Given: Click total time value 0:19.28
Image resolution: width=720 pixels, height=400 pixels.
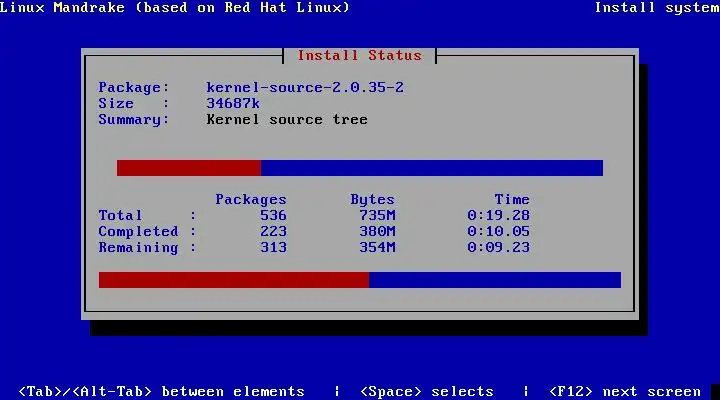Looking at the screenshot, I should 498,215.
